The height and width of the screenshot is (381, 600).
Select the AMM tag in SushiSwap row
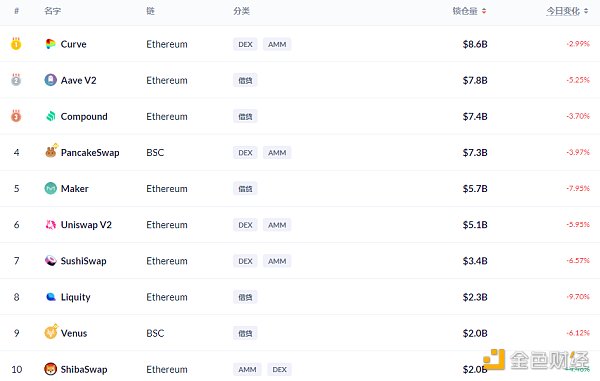[x=277, y=261]
